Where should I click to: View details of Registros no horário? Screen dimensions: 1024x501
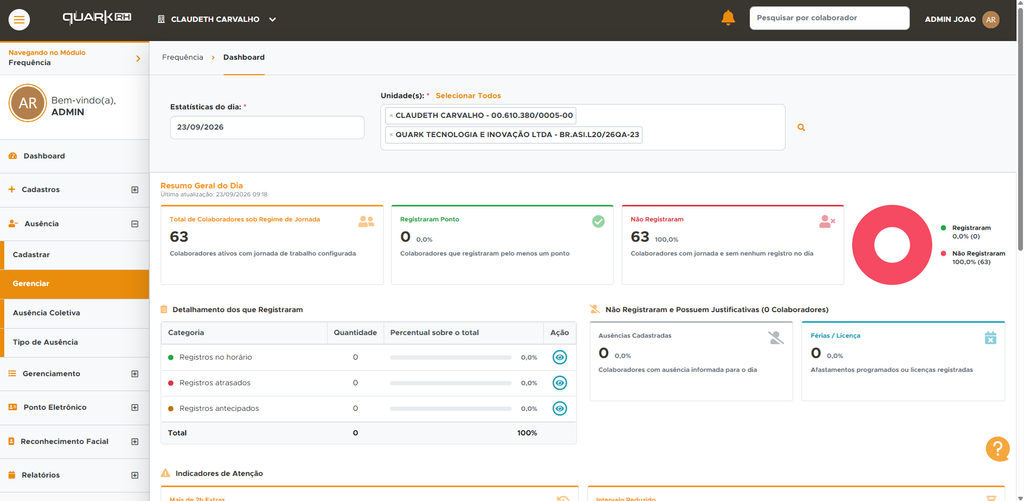[x=560, y=357]
